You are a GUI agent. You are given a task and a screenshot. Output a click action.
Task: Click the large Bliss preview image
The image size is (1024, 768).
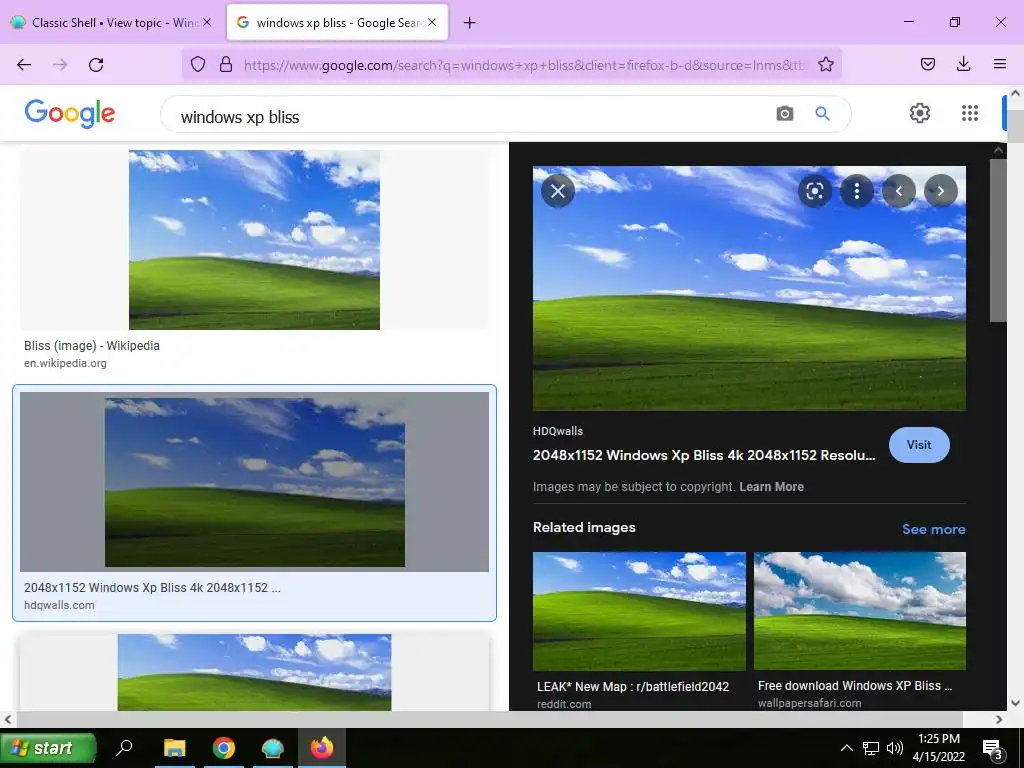(x=749, y=288)
